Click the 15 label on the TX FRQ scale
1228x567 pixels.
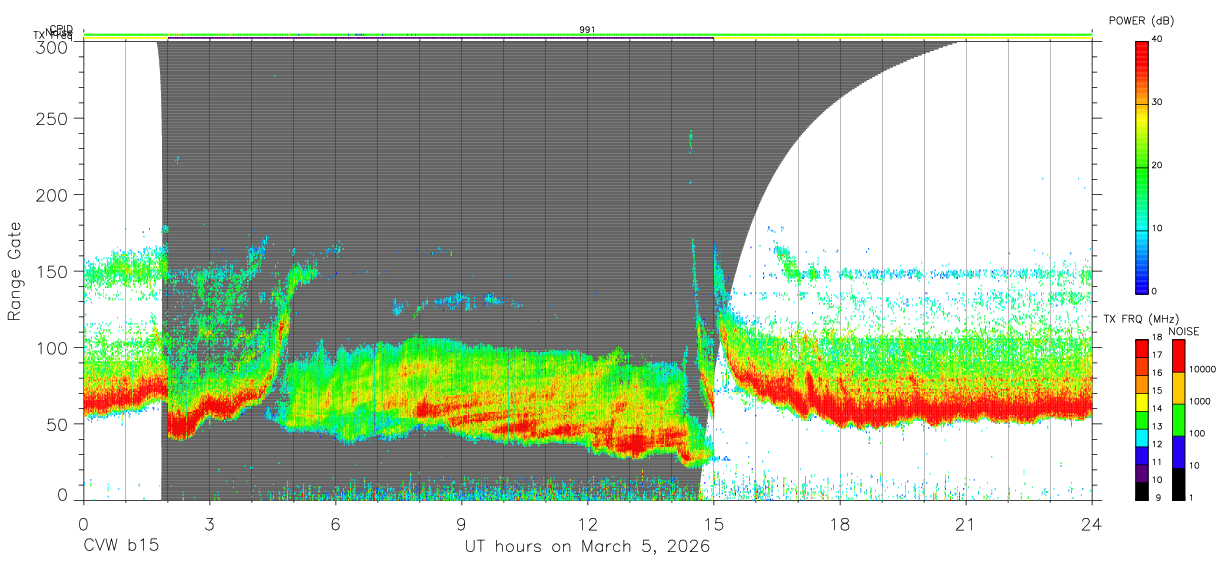tap(1158, 391)
